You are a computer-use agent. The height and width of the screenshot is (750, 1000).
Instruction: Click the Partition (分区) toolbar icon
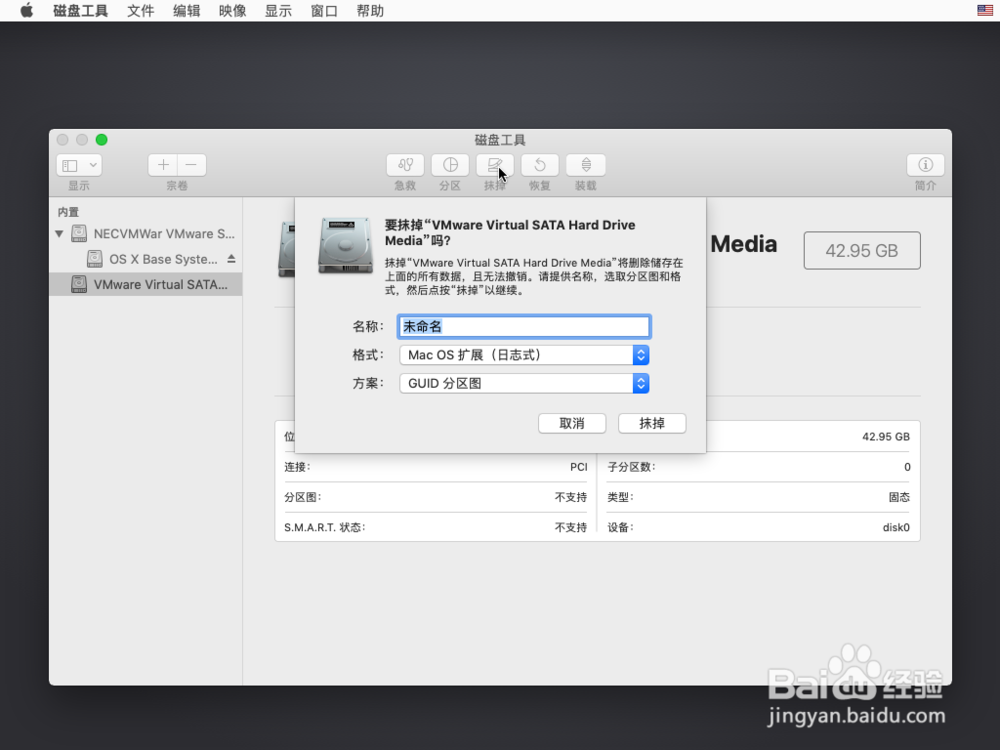point(450,165)
